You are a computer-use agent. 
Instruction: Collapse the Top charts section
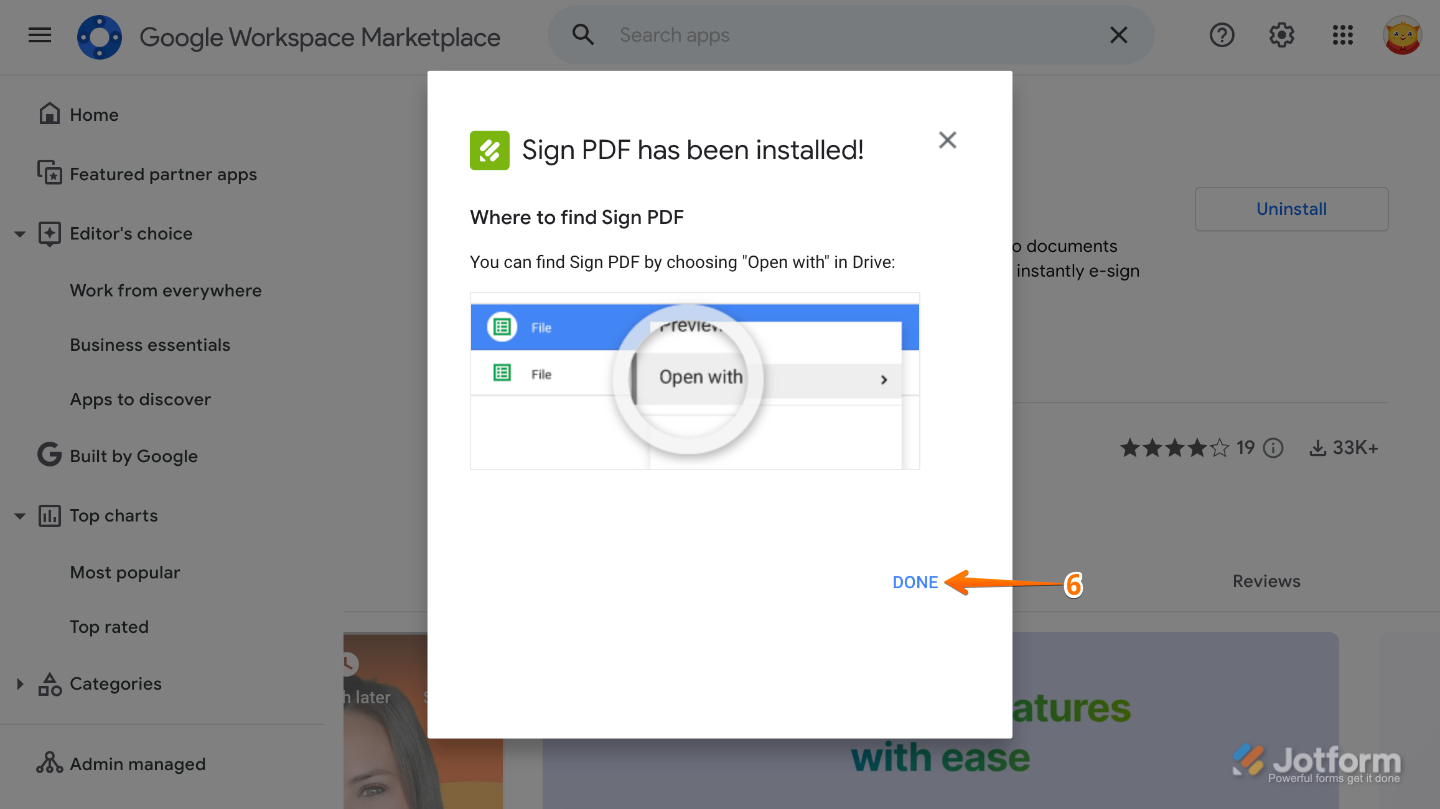click(20, 515)
